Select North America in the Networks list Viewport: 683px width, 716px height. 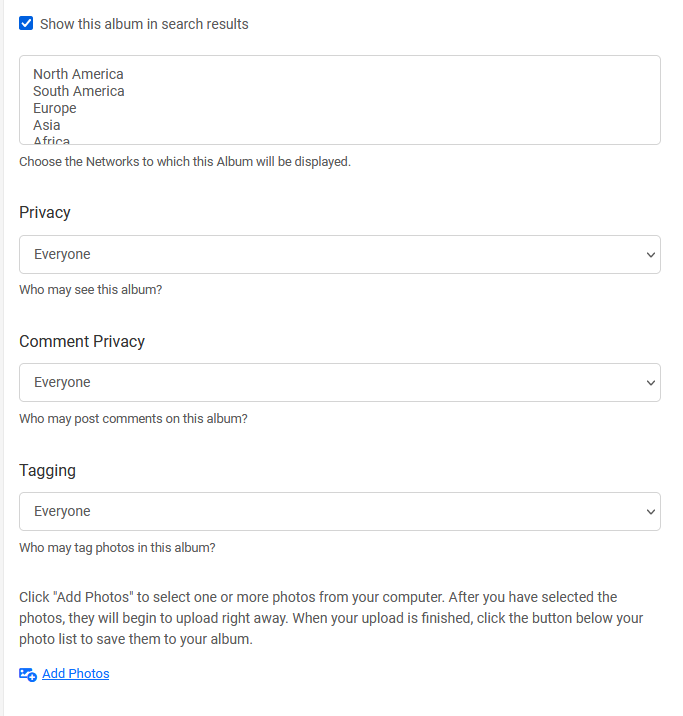point(78,74)
